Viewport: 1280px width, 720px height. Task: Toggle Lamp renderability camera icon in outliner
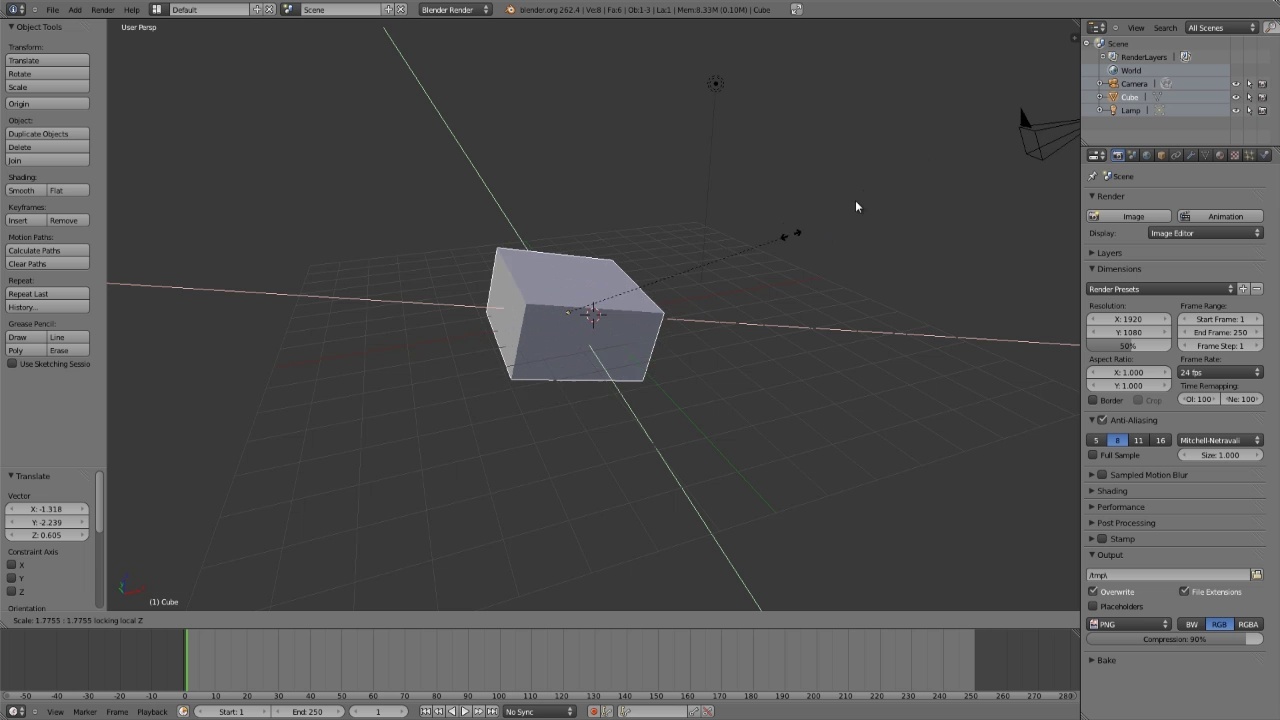[x=1262, y=110]
